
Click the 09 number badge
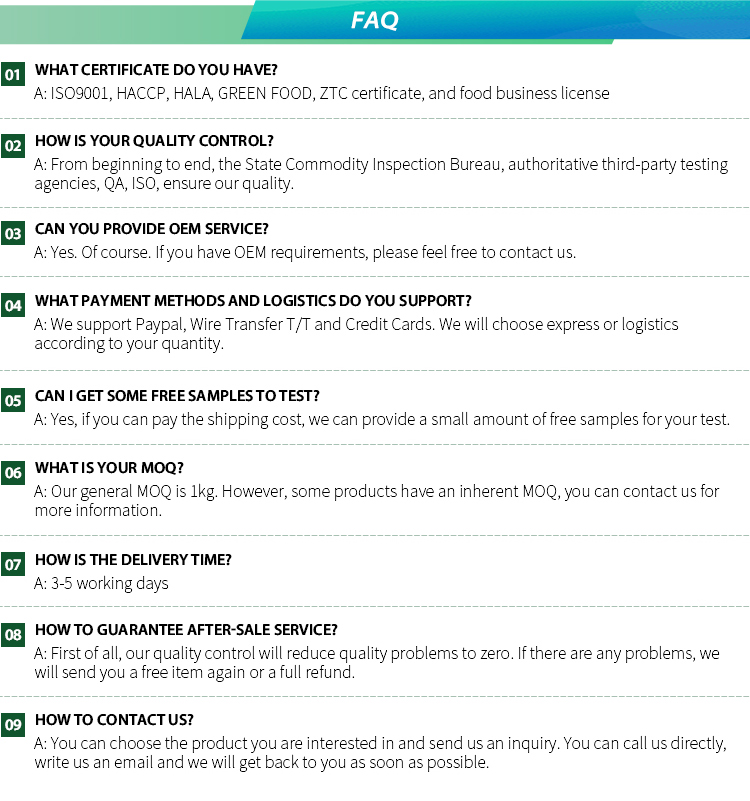pos(13,725)
